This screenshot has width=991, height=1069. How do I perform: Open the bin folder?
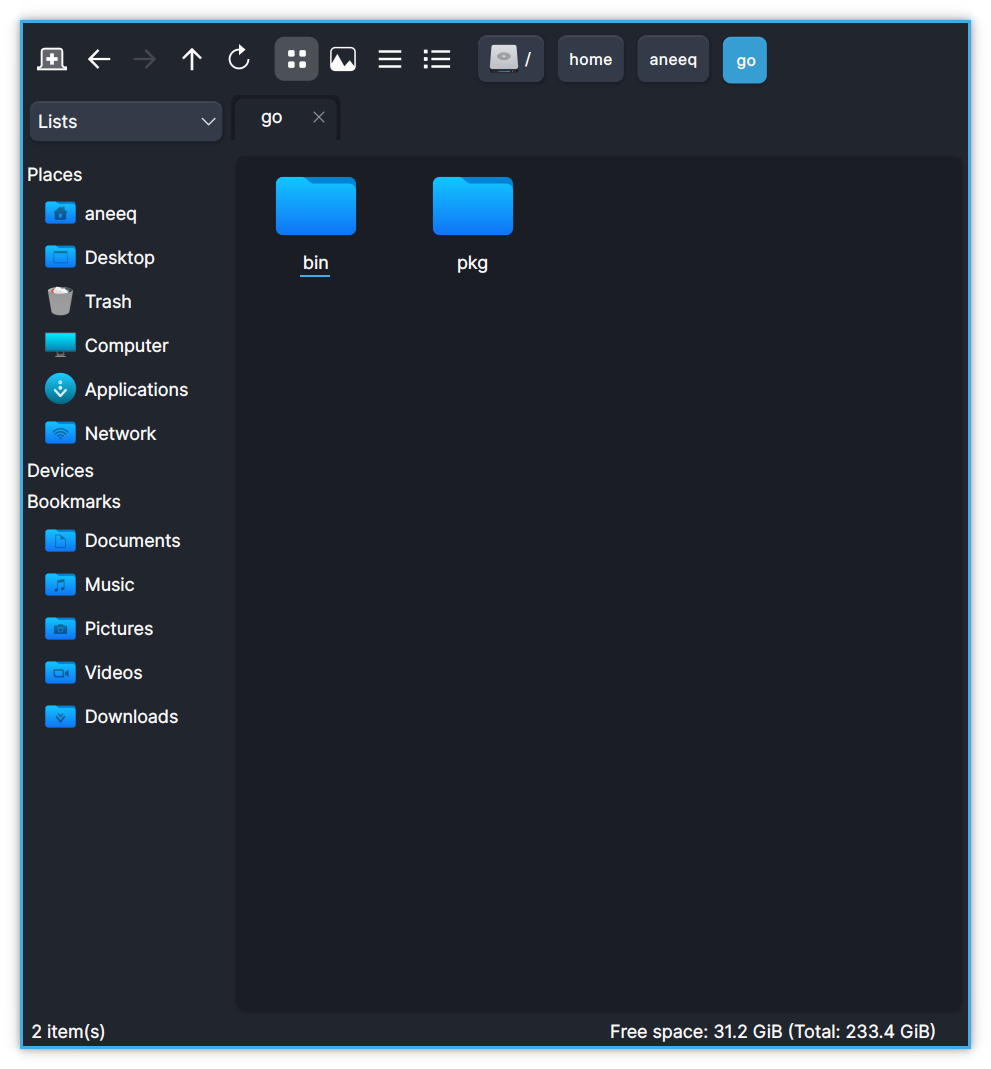[315, 206]
